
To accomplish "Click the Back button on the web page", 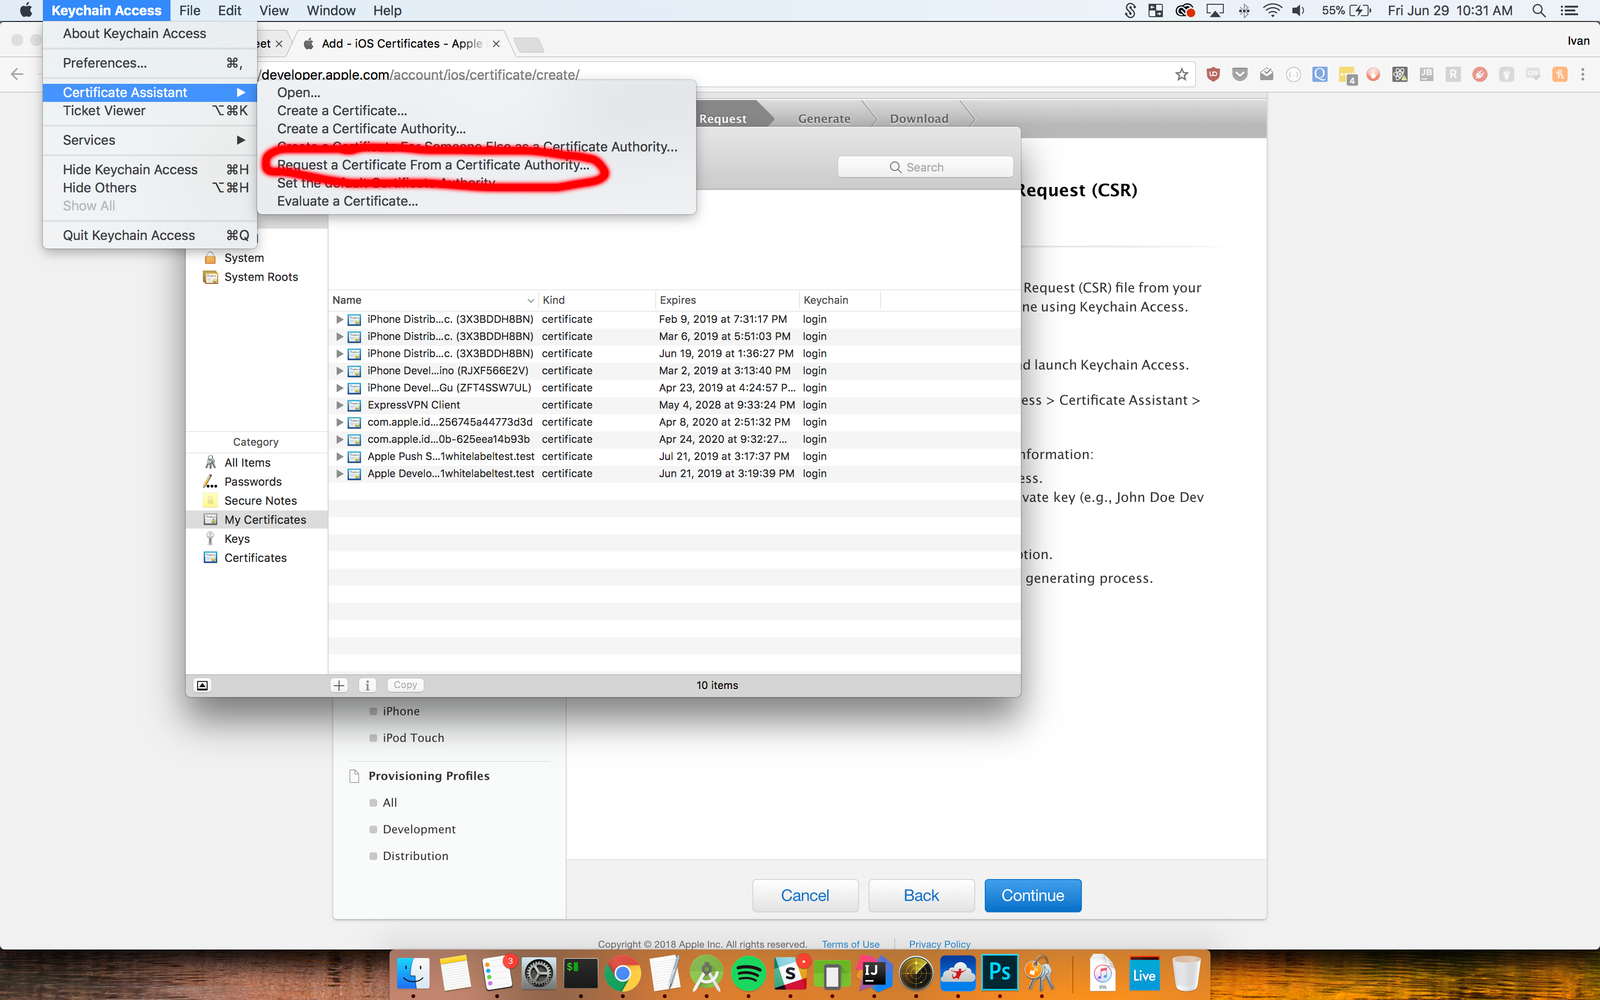I will (921, 896).
